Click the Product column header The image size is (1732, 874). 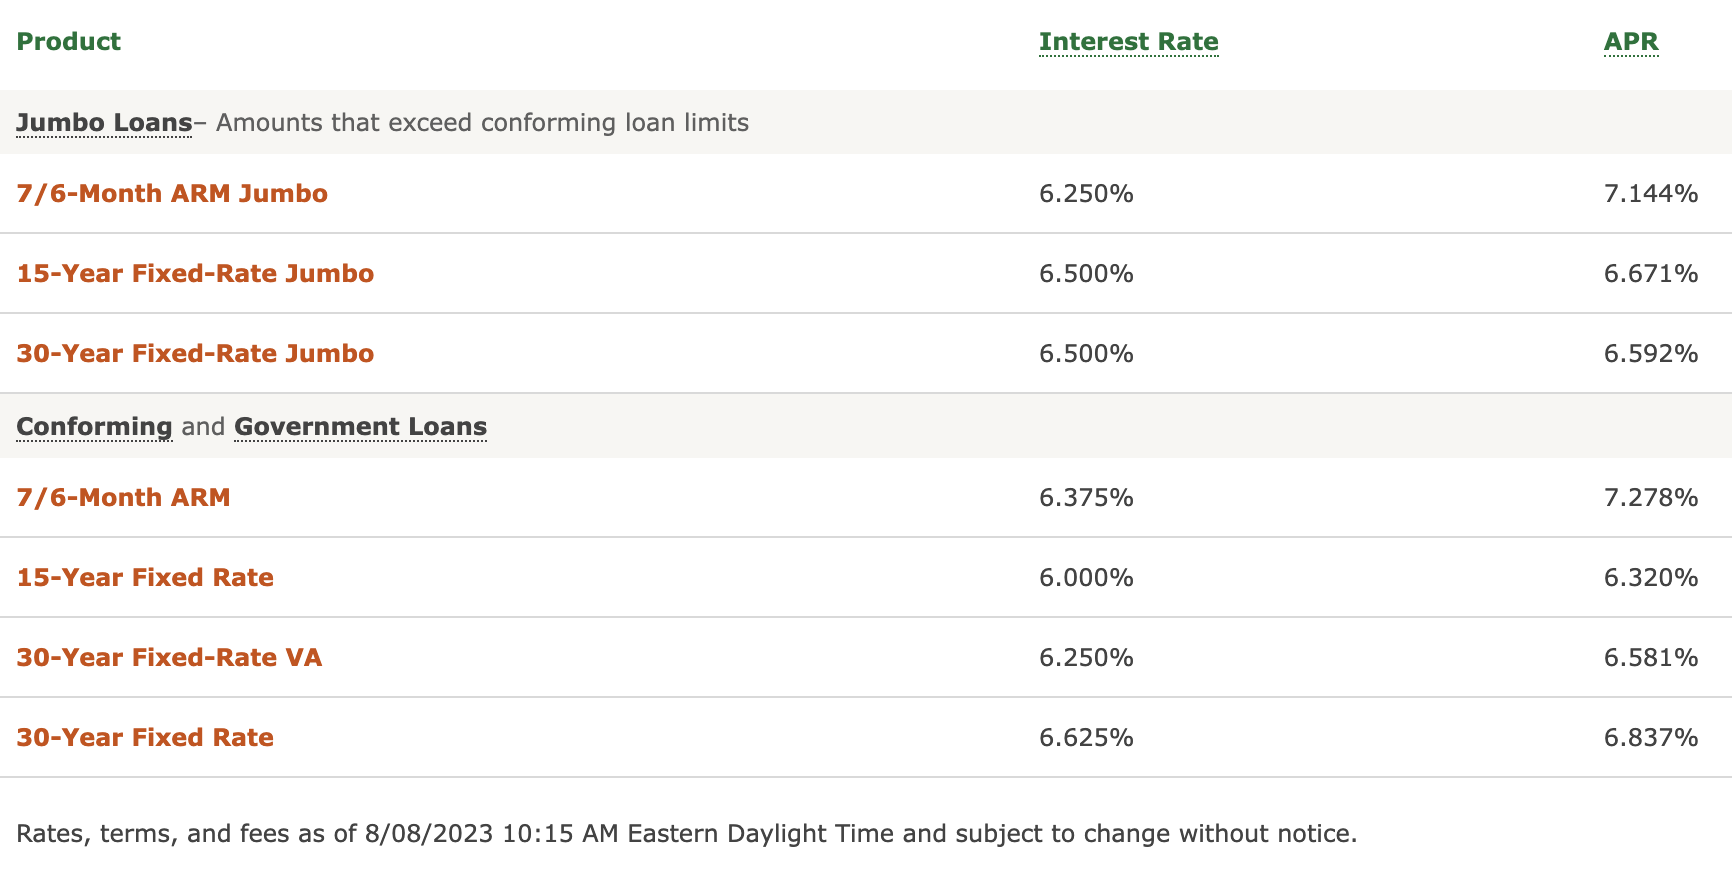[68, 42]
